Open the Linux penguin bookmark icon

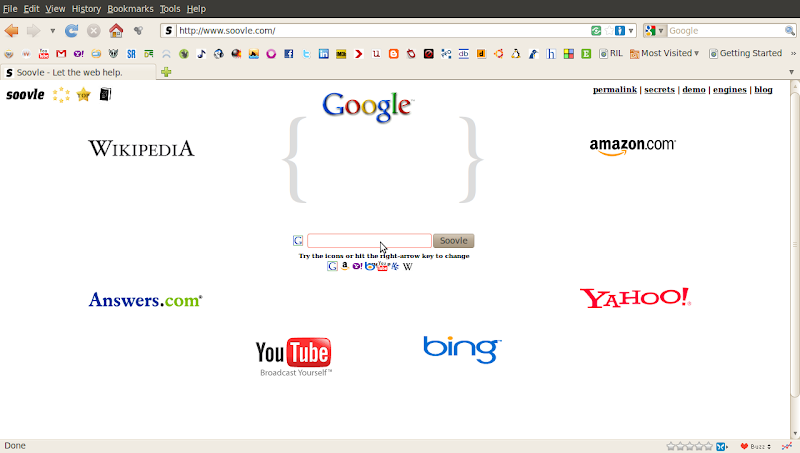click(x=516, y=53)
